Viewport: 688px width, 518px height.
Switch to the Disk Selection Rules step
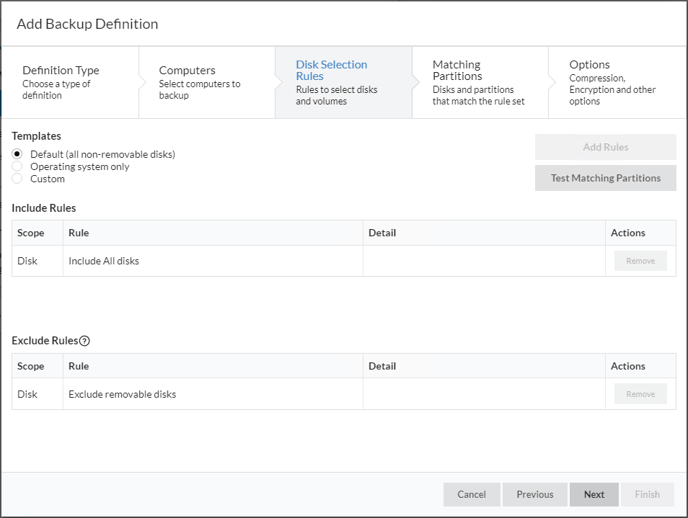[344, 82]
